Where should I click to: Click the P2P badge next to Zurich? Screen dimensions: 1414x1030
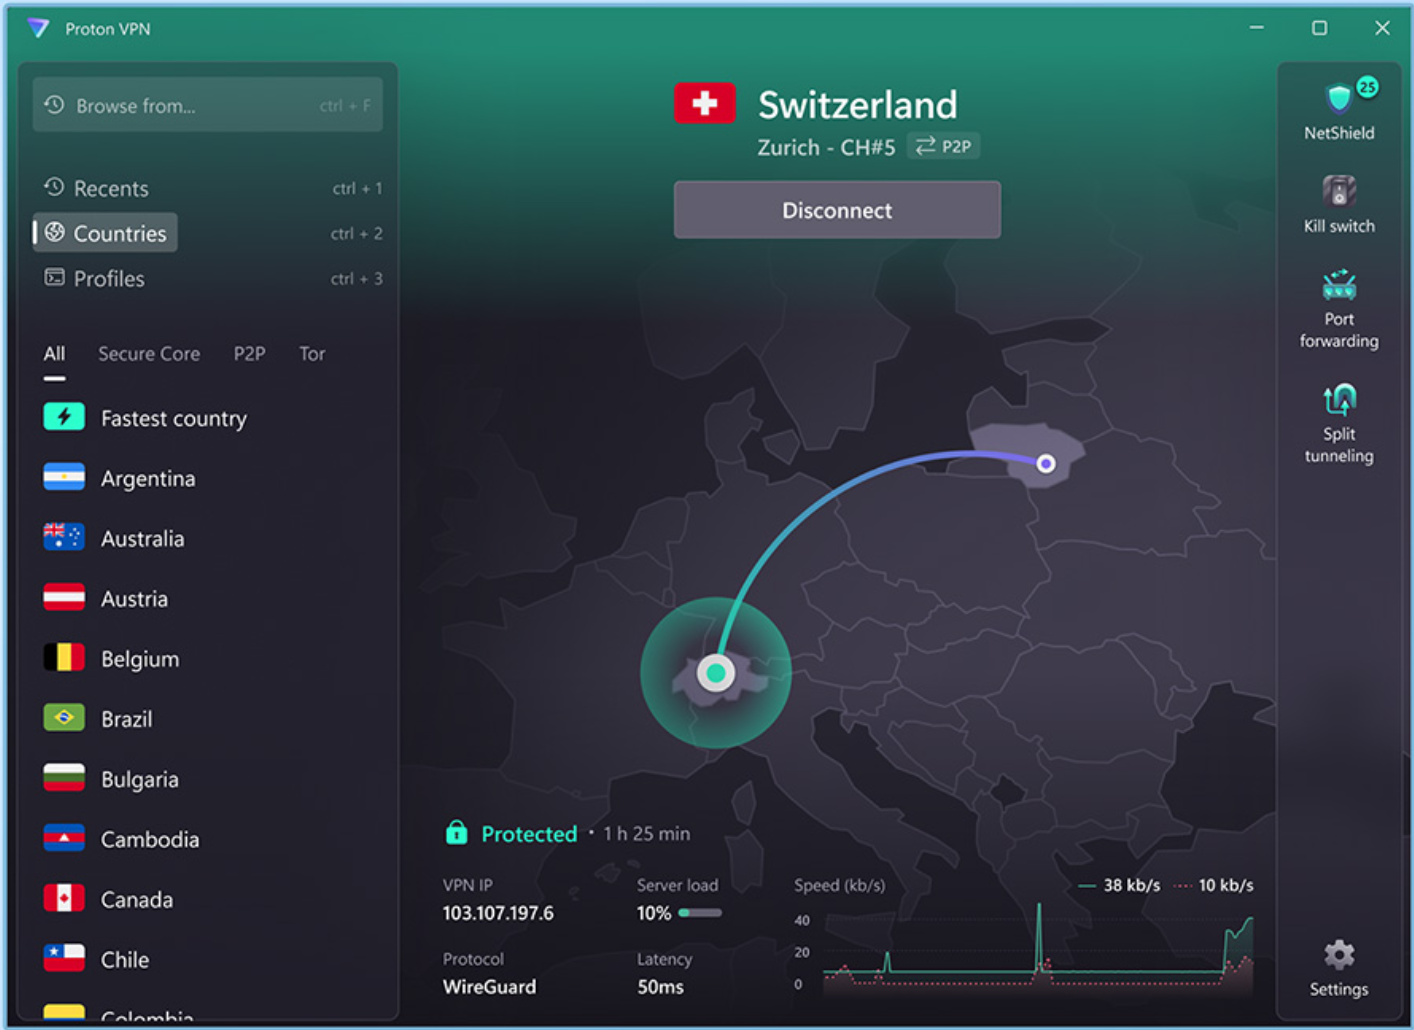point(943,146)
